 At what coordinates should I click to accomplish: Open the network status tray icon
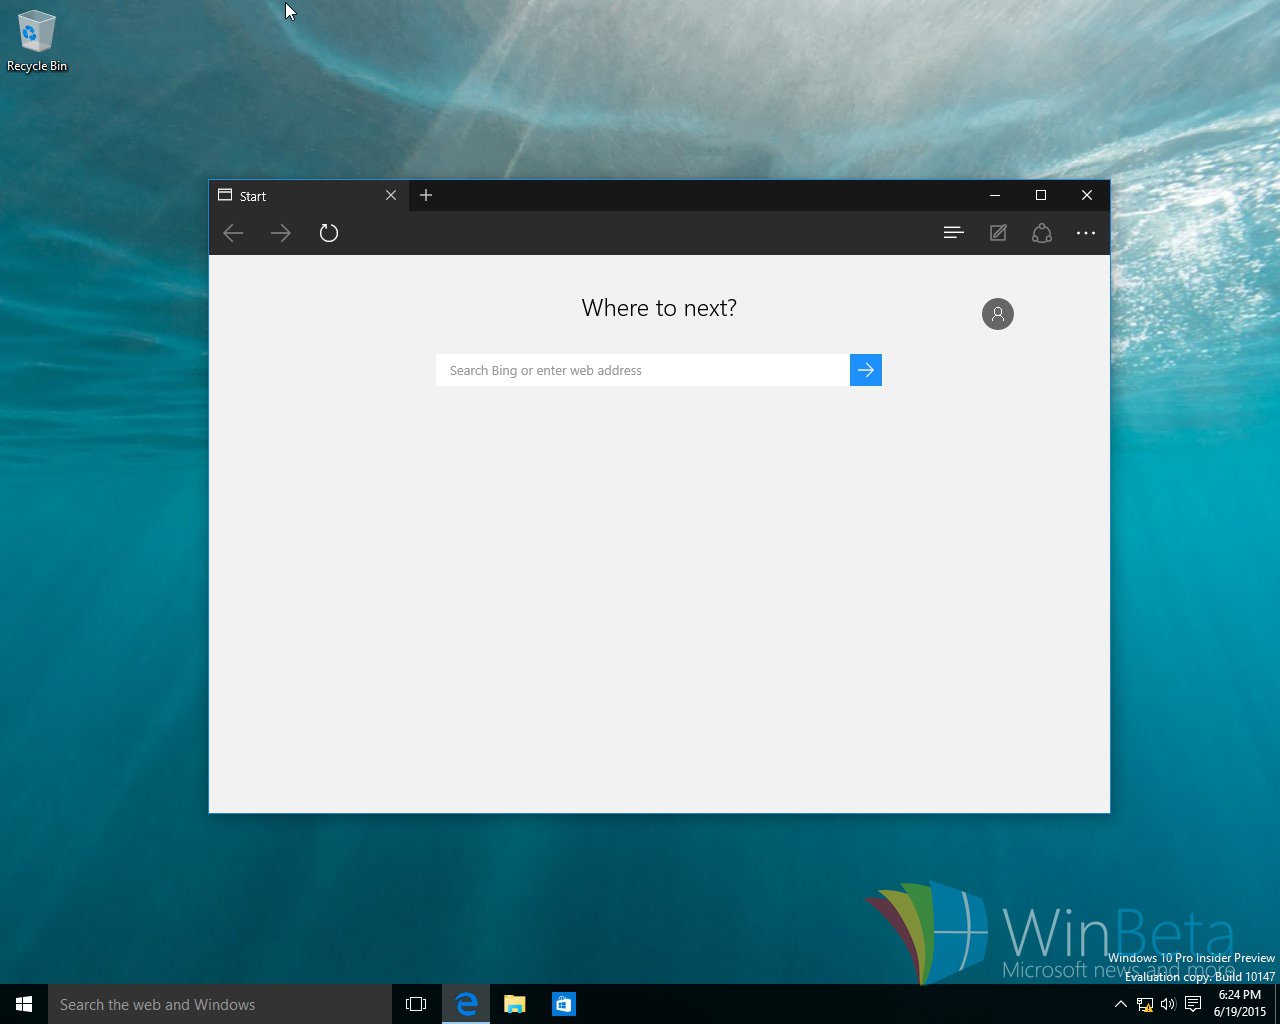tap(1145, 1004)
